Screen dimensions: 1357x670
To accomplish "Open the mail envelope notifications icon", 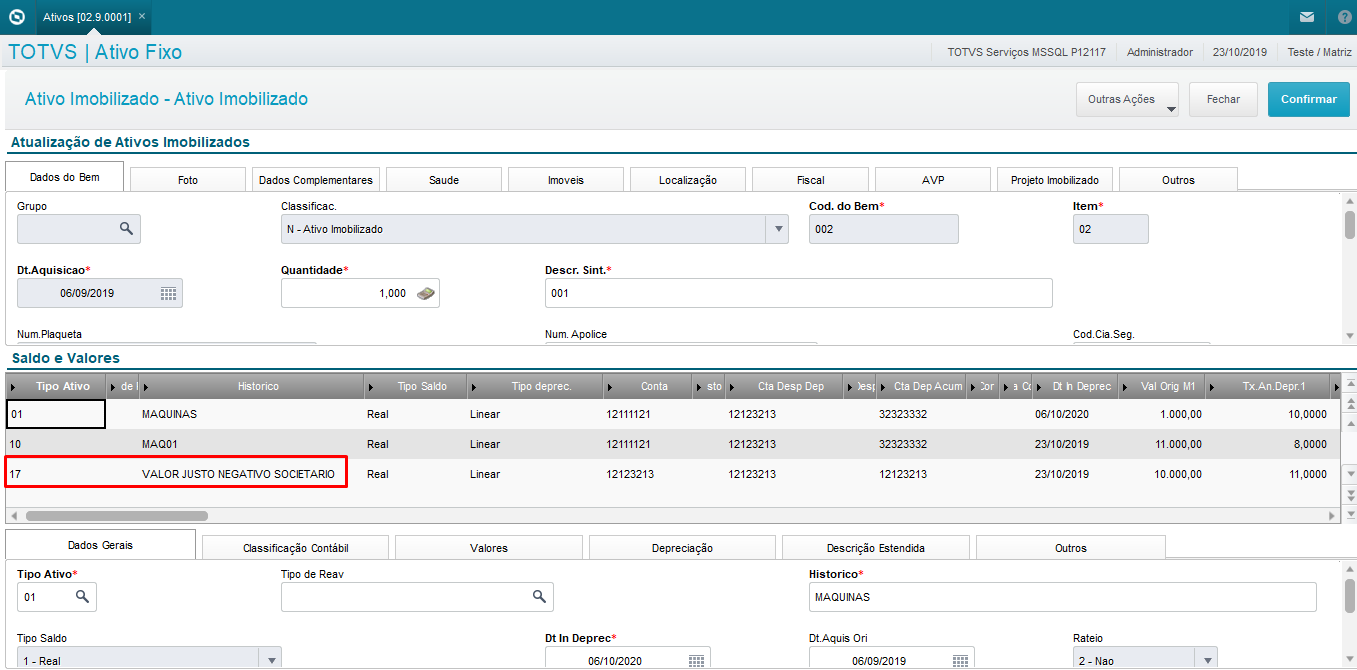I will tap(1307, 17).
